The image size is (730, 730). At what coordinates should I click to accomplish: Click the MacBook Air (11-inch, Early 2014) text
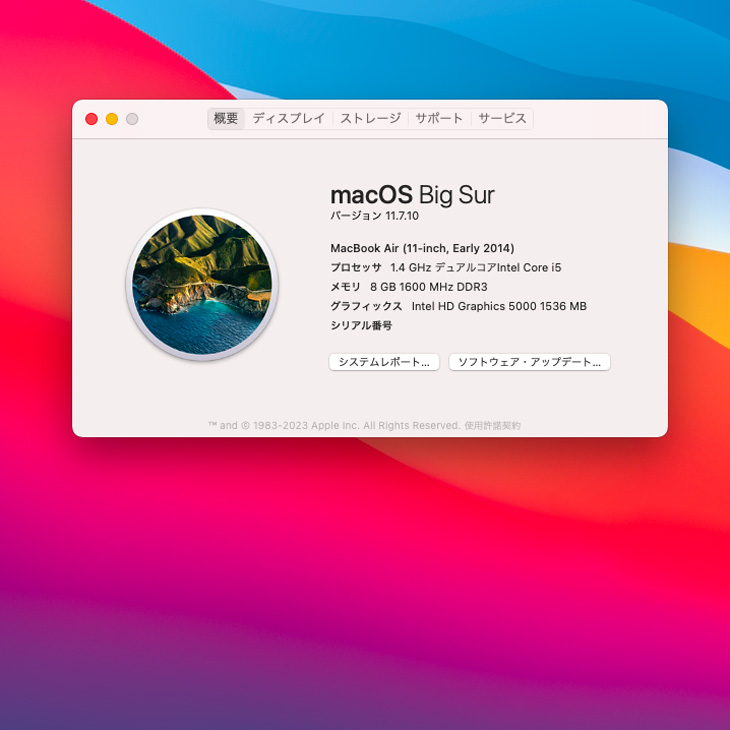pyautogui.click(x=422, y=248)
